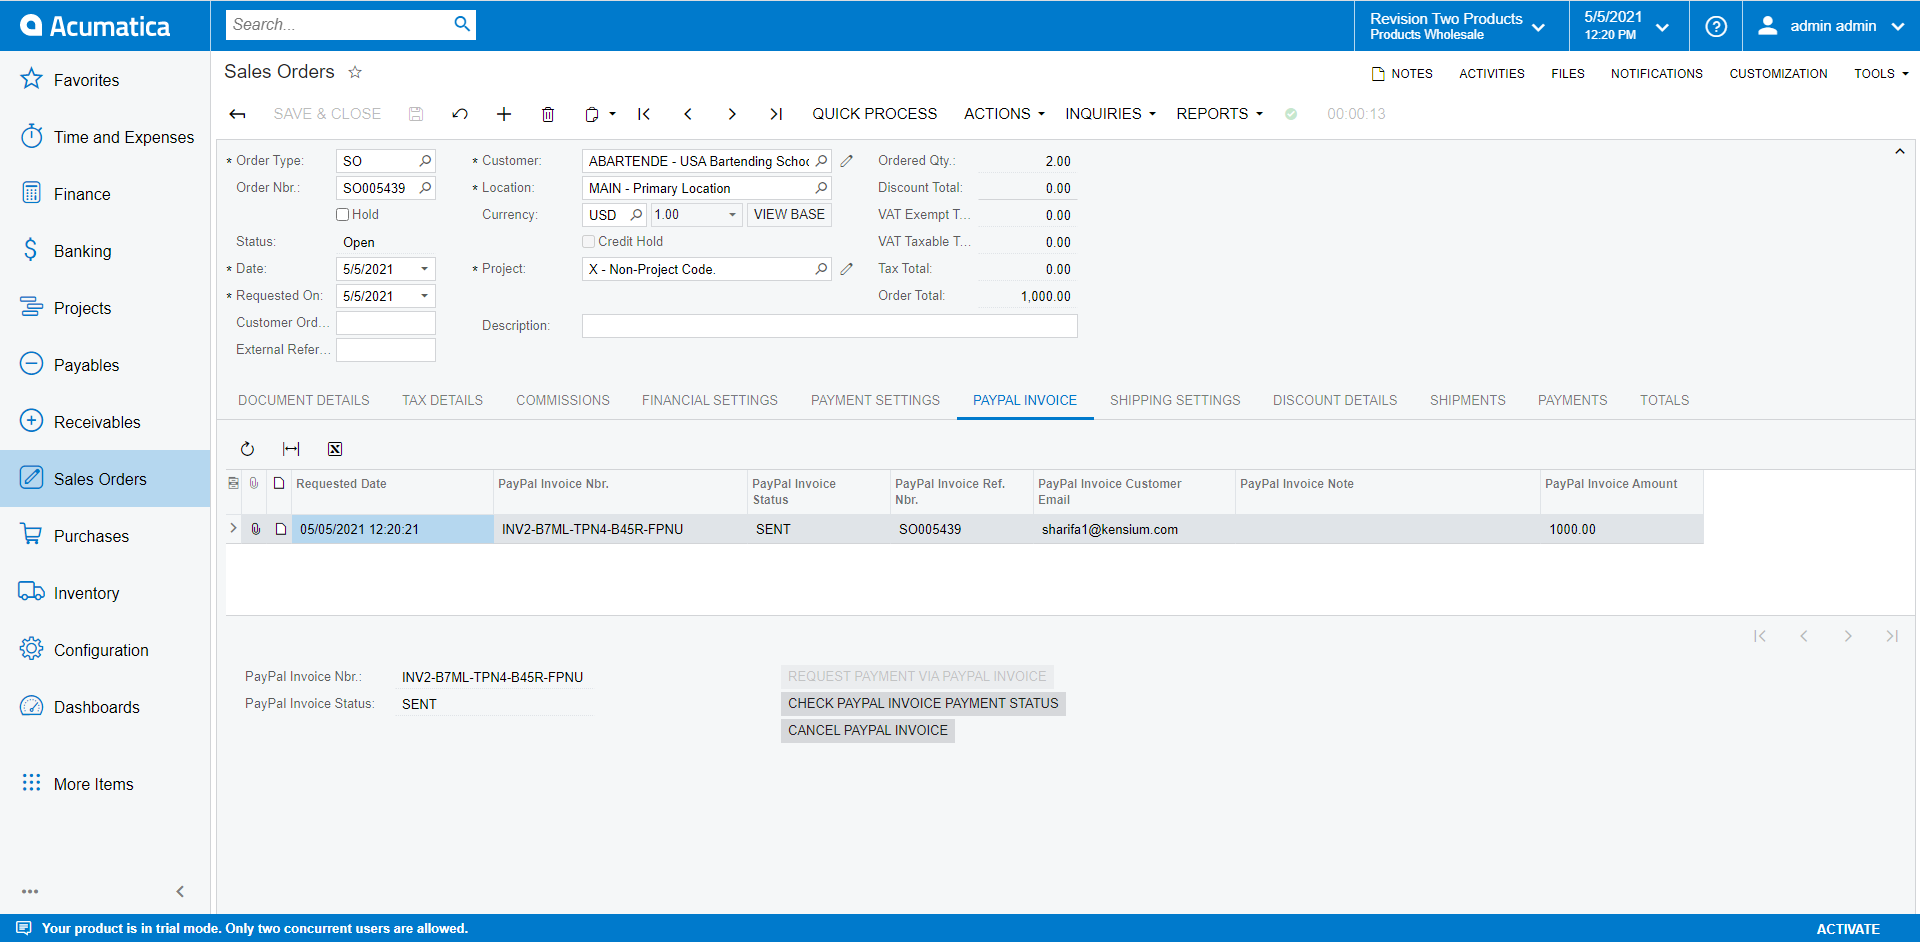Screen dimensions: 1920x942
Task: Click the Description input field
Action: 829,326
